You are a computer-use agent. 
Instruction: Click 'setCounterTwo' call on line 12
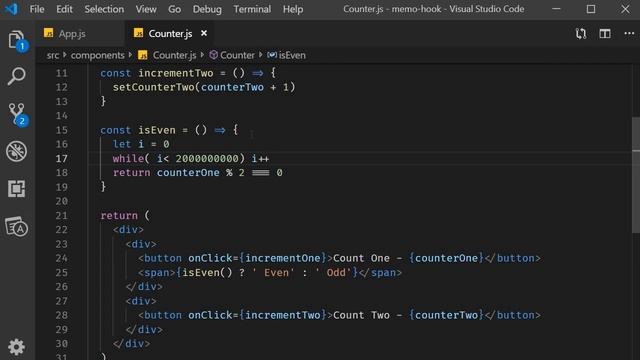coord(153,87)
